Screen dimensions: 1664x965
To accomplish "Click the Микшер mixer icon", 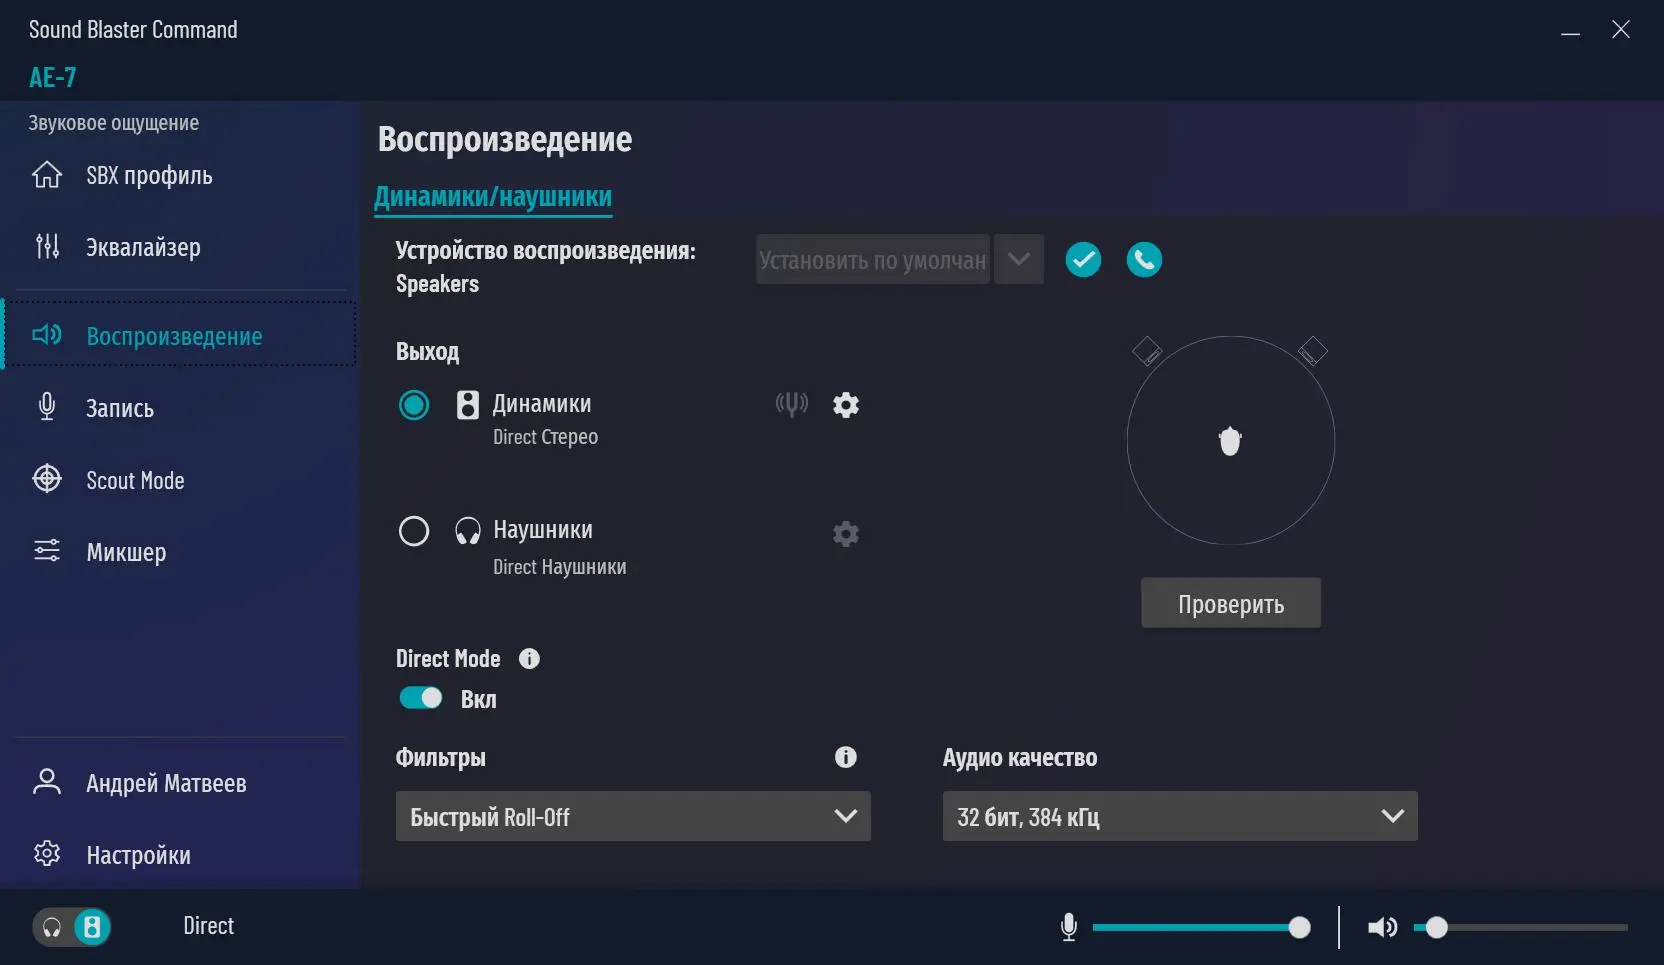I will (47, 551).
